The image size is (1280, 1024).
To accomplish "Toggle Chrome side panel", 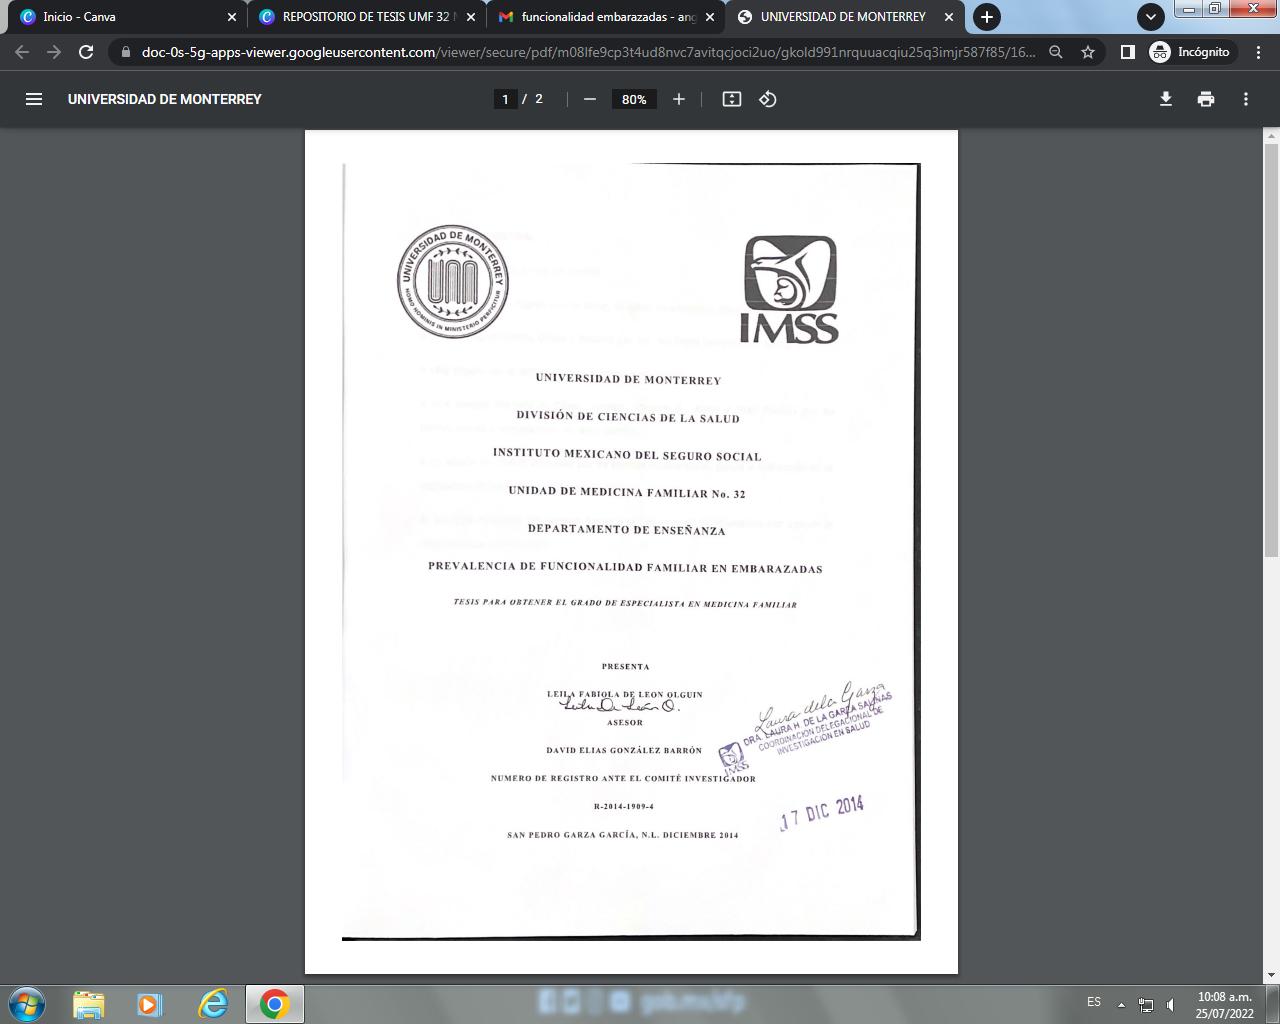I will click(x=1127, y=52).
